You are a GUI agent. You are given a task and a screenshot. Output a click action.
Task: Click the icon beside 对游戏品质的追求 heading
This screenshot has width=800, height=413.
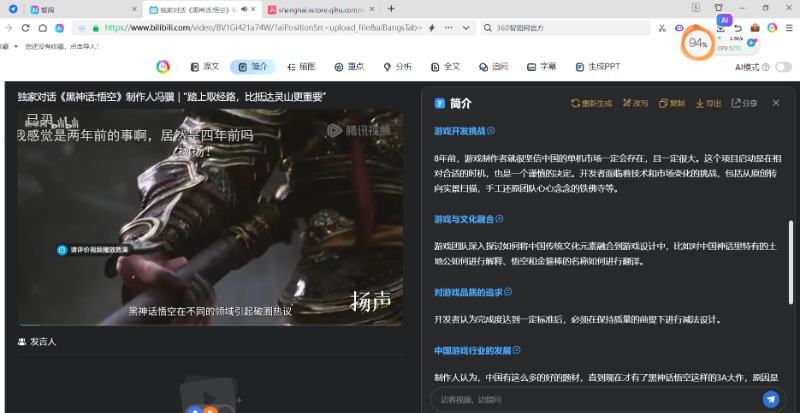[508, 291]
